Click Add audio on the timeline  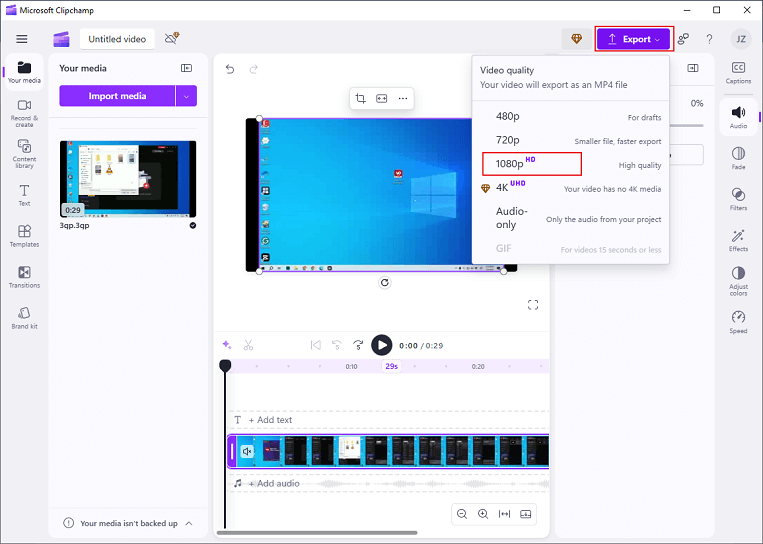tap(273, 484)
